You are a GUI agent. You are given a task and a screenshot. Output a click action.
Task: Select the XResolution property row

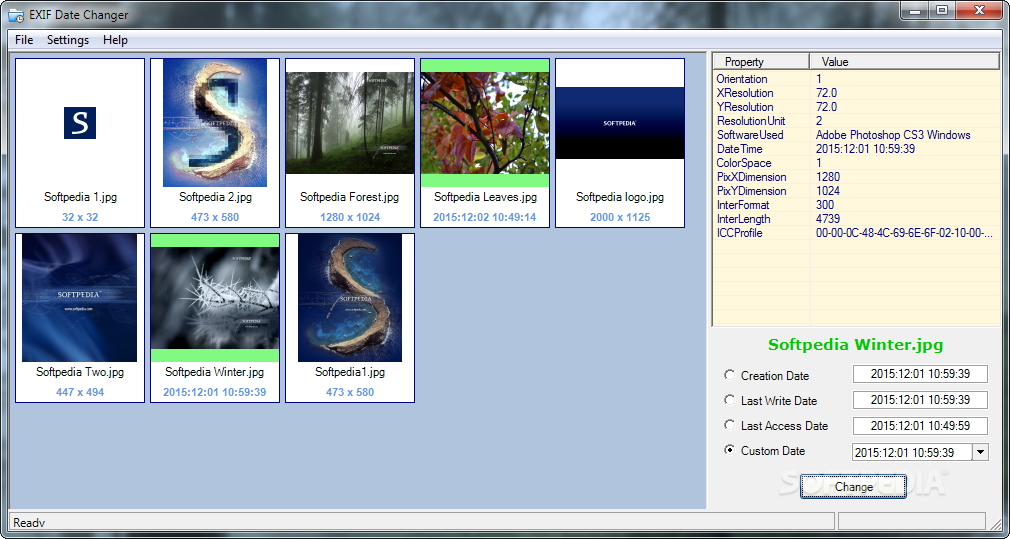pos(857,93)
